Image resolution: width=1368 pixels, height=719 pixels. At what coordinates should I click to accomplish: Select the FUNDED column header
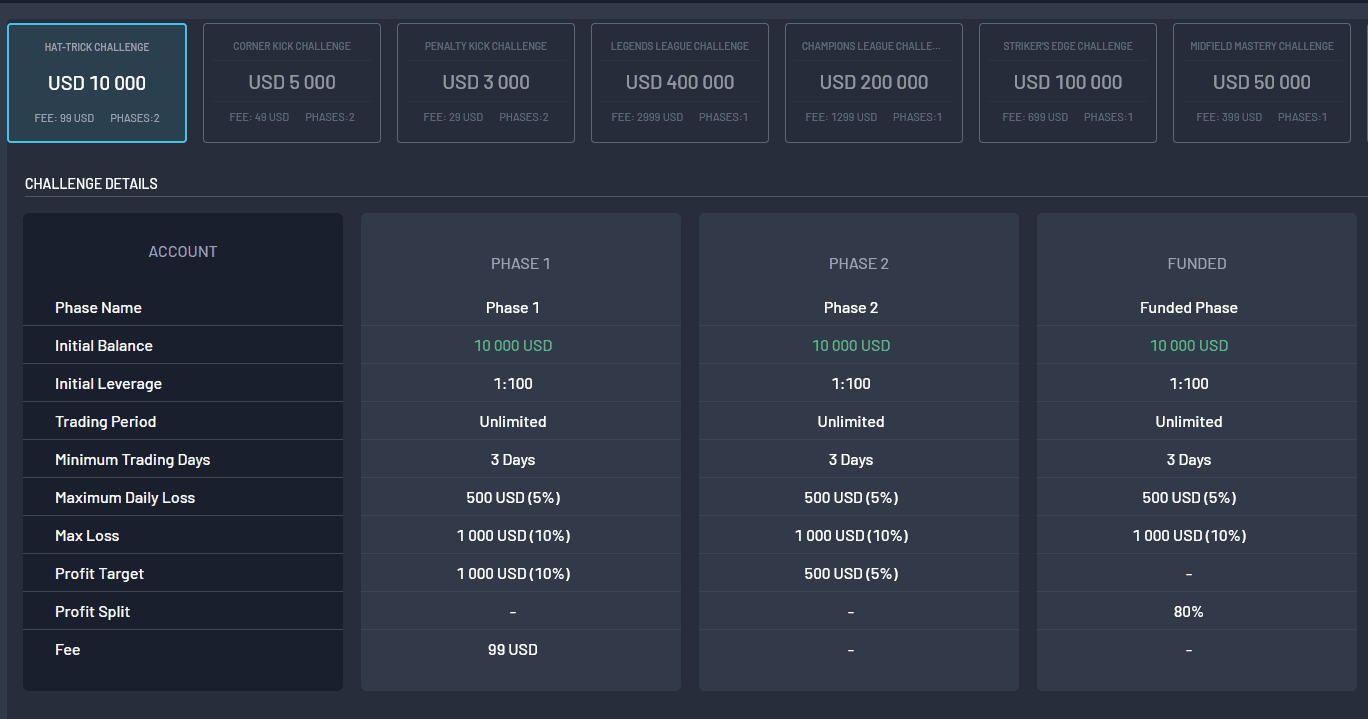(x=1196, y=263)
